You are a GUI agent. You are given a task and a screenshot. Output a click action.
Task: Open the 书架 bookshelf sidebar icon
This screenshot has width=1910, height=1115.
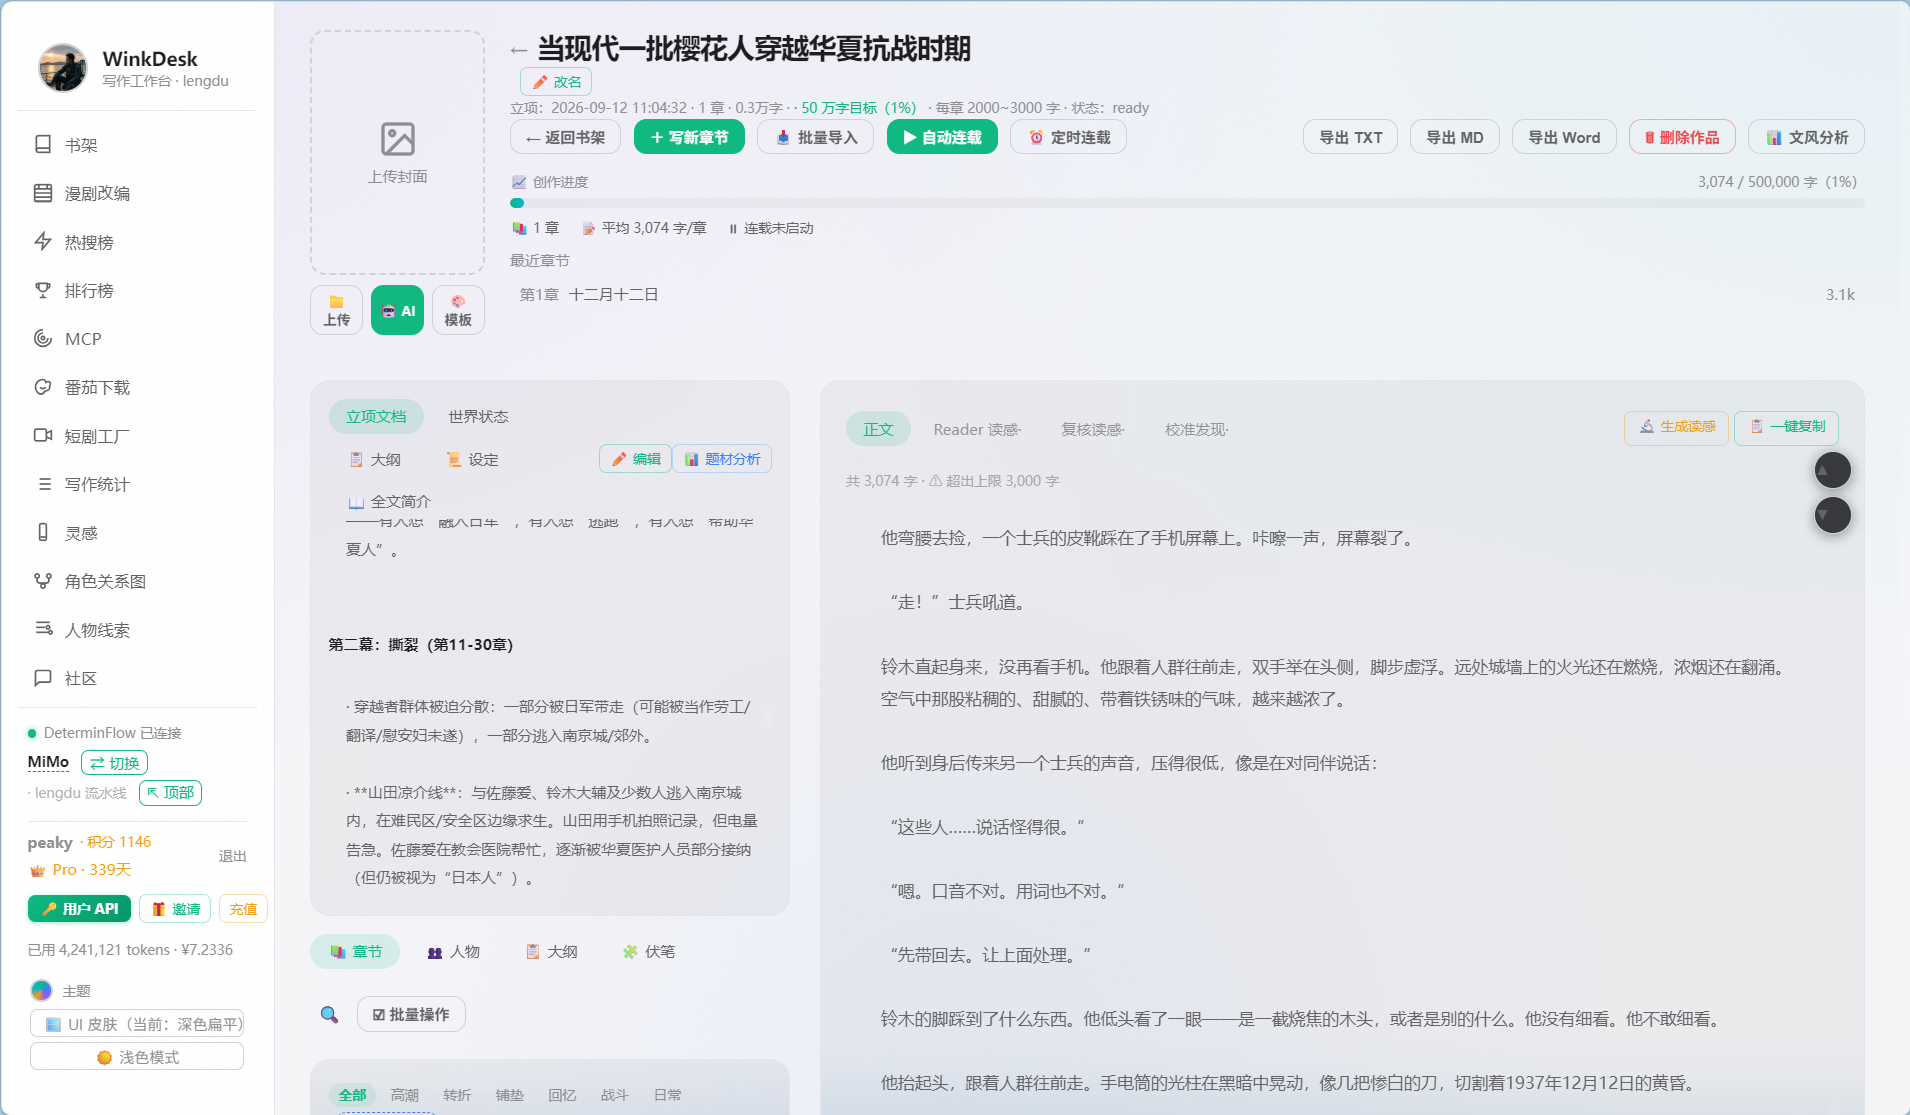tap(43, 145)
